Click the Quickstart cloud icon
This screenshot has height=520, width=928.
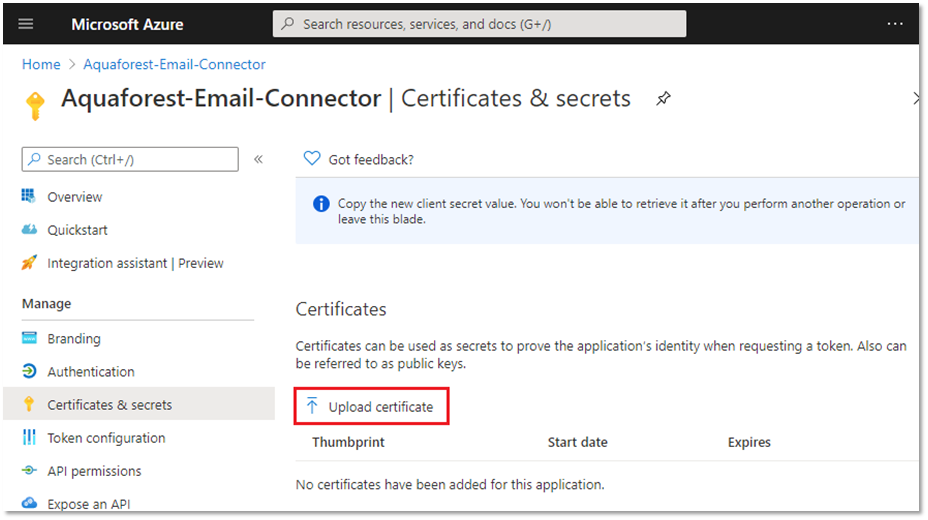[x=29, y=230]
